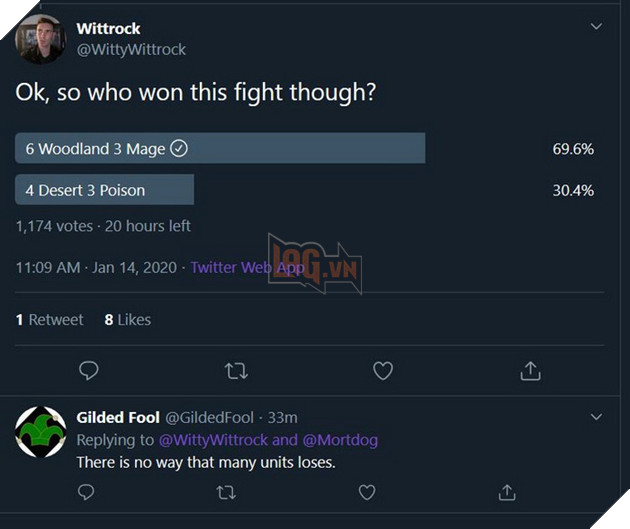Like Wittrock's poll tweet

[x=383, y=371]
